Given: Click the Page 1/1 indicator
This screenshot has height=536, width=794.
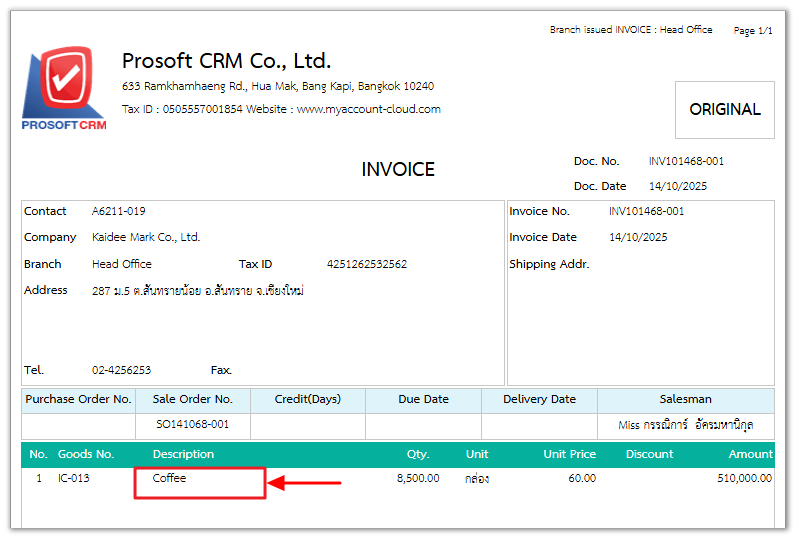Looking at the screenshot, I should 752,31.
